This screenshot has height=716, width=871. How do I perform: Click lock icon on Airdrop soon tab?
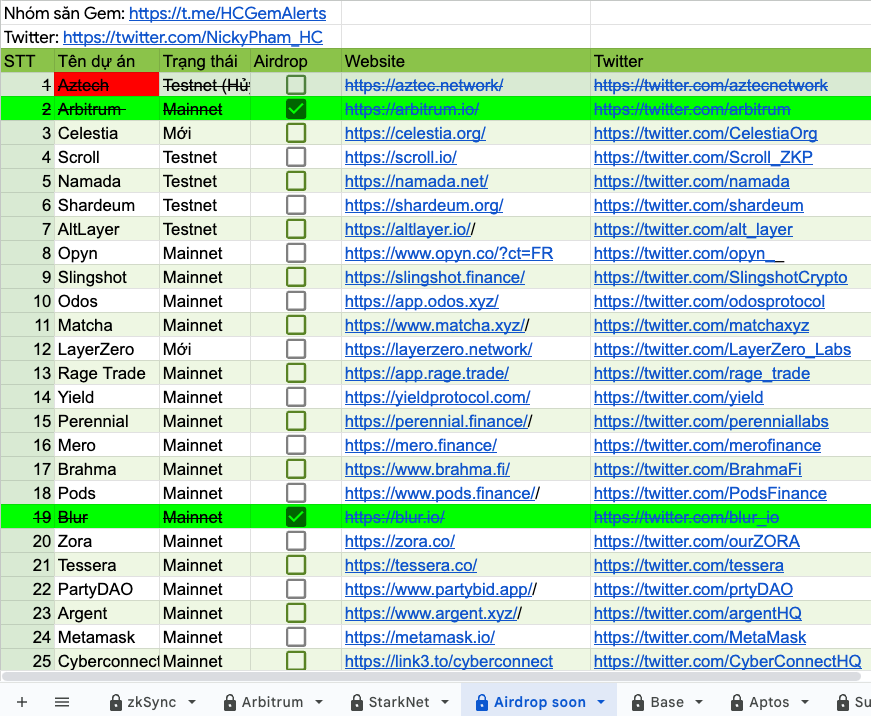coord(482,703)
